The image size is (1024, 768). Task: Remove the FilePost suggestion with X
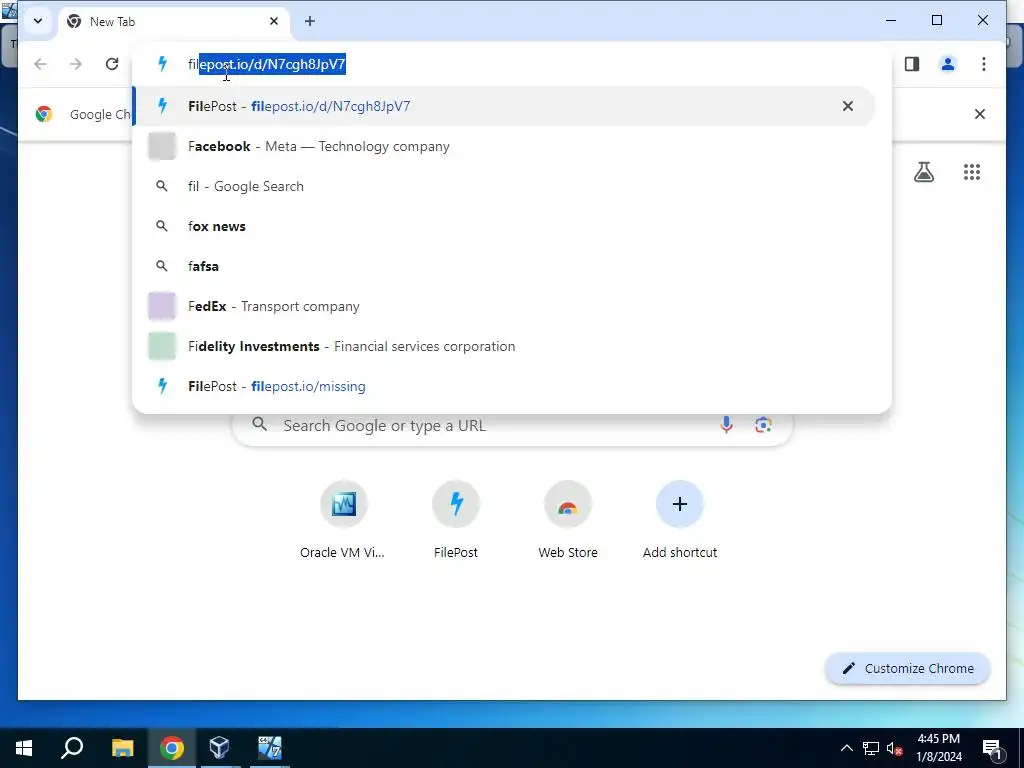click(x=848, y=106)
